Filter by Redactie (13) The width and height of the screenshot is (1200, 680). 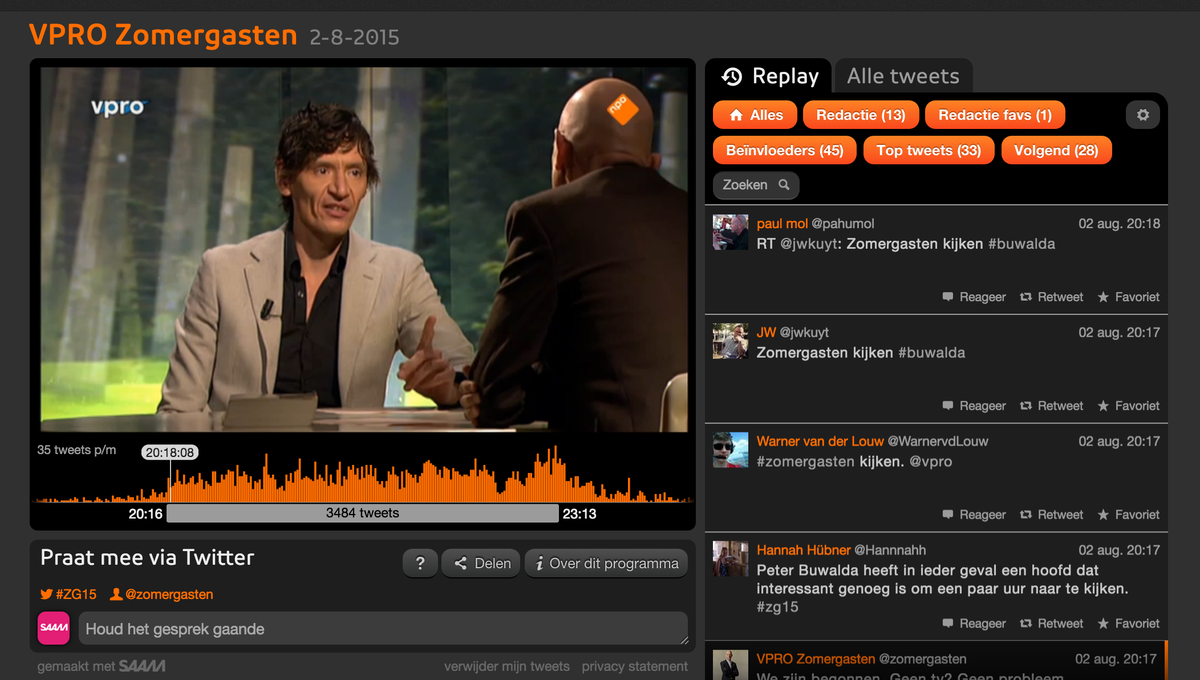pos(861,115)
